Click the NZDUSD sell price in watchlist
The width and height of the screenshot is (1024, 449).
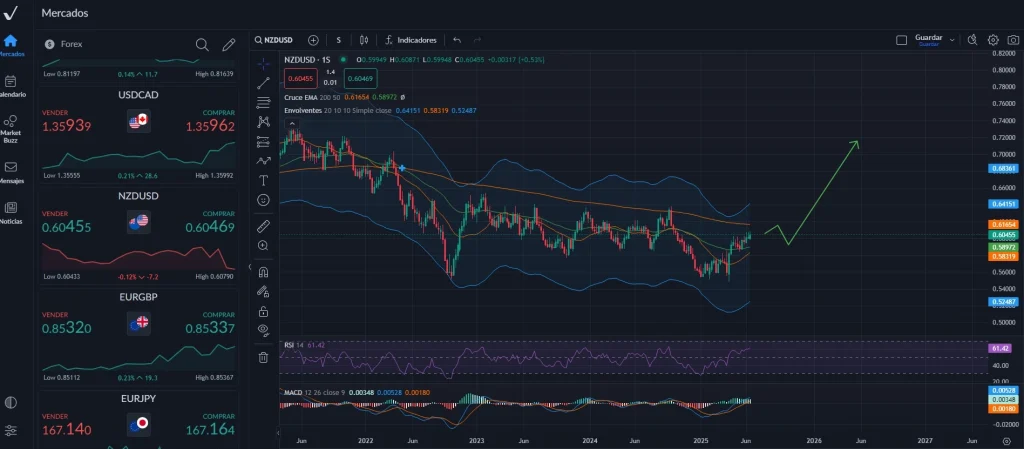point(67,227)
